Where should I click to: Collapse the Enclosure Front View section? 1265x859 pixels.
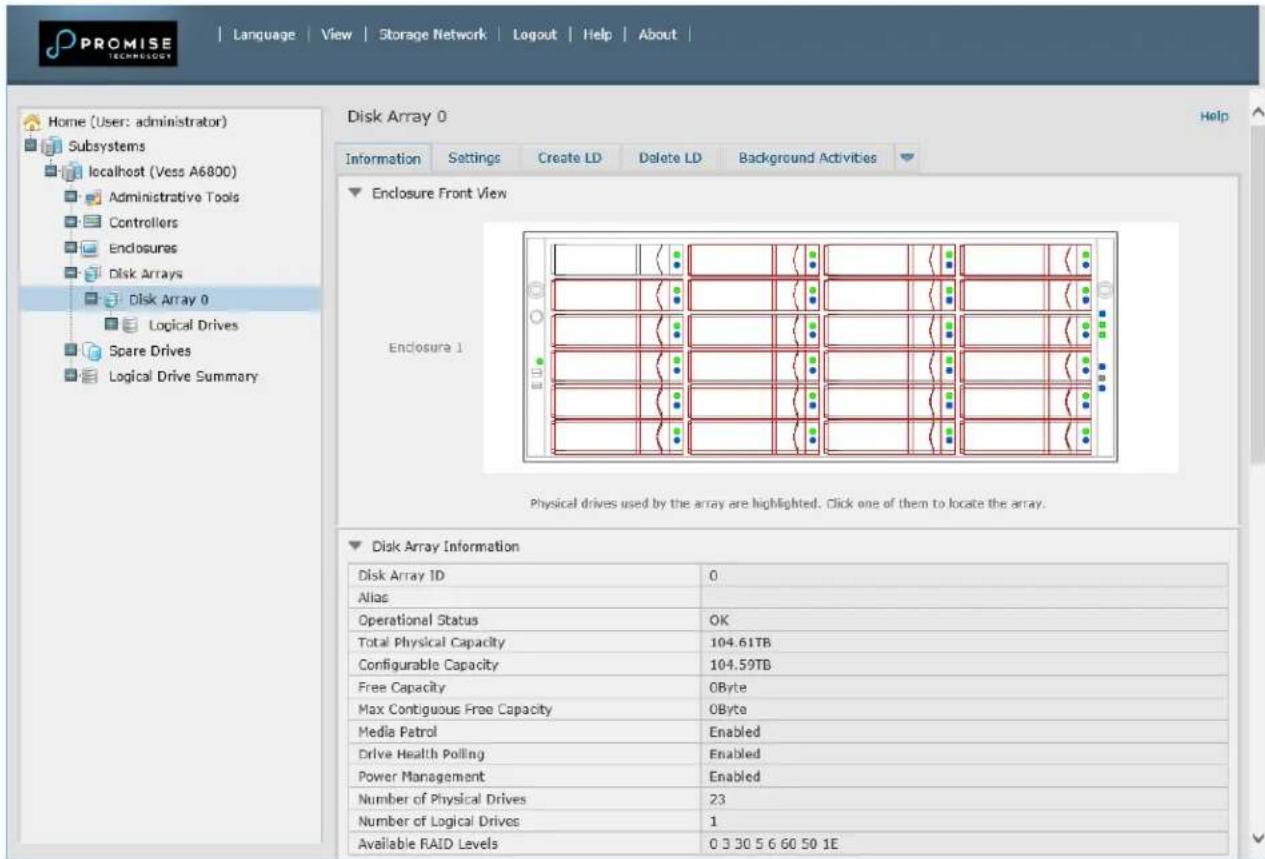click(355, 192)
